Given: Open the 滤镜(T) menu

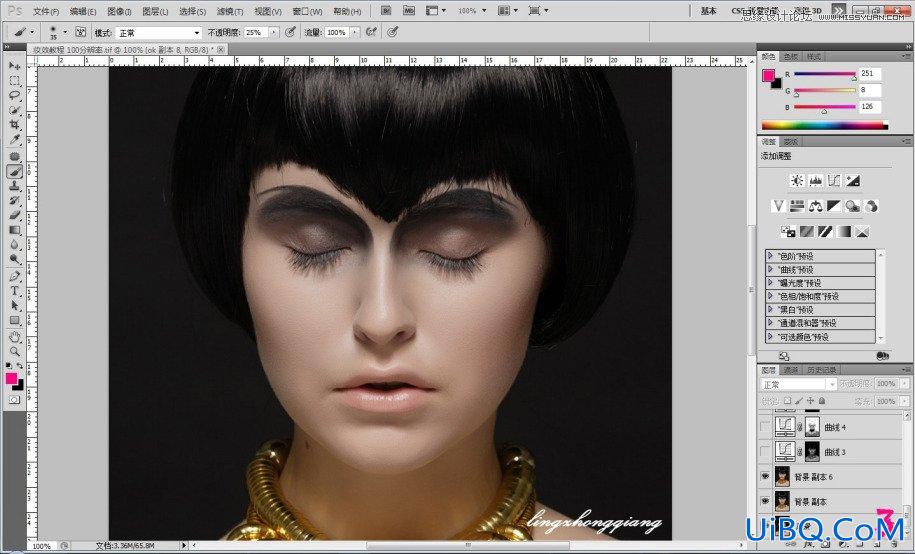Looking at the screenshot, I should pos(230,11).
